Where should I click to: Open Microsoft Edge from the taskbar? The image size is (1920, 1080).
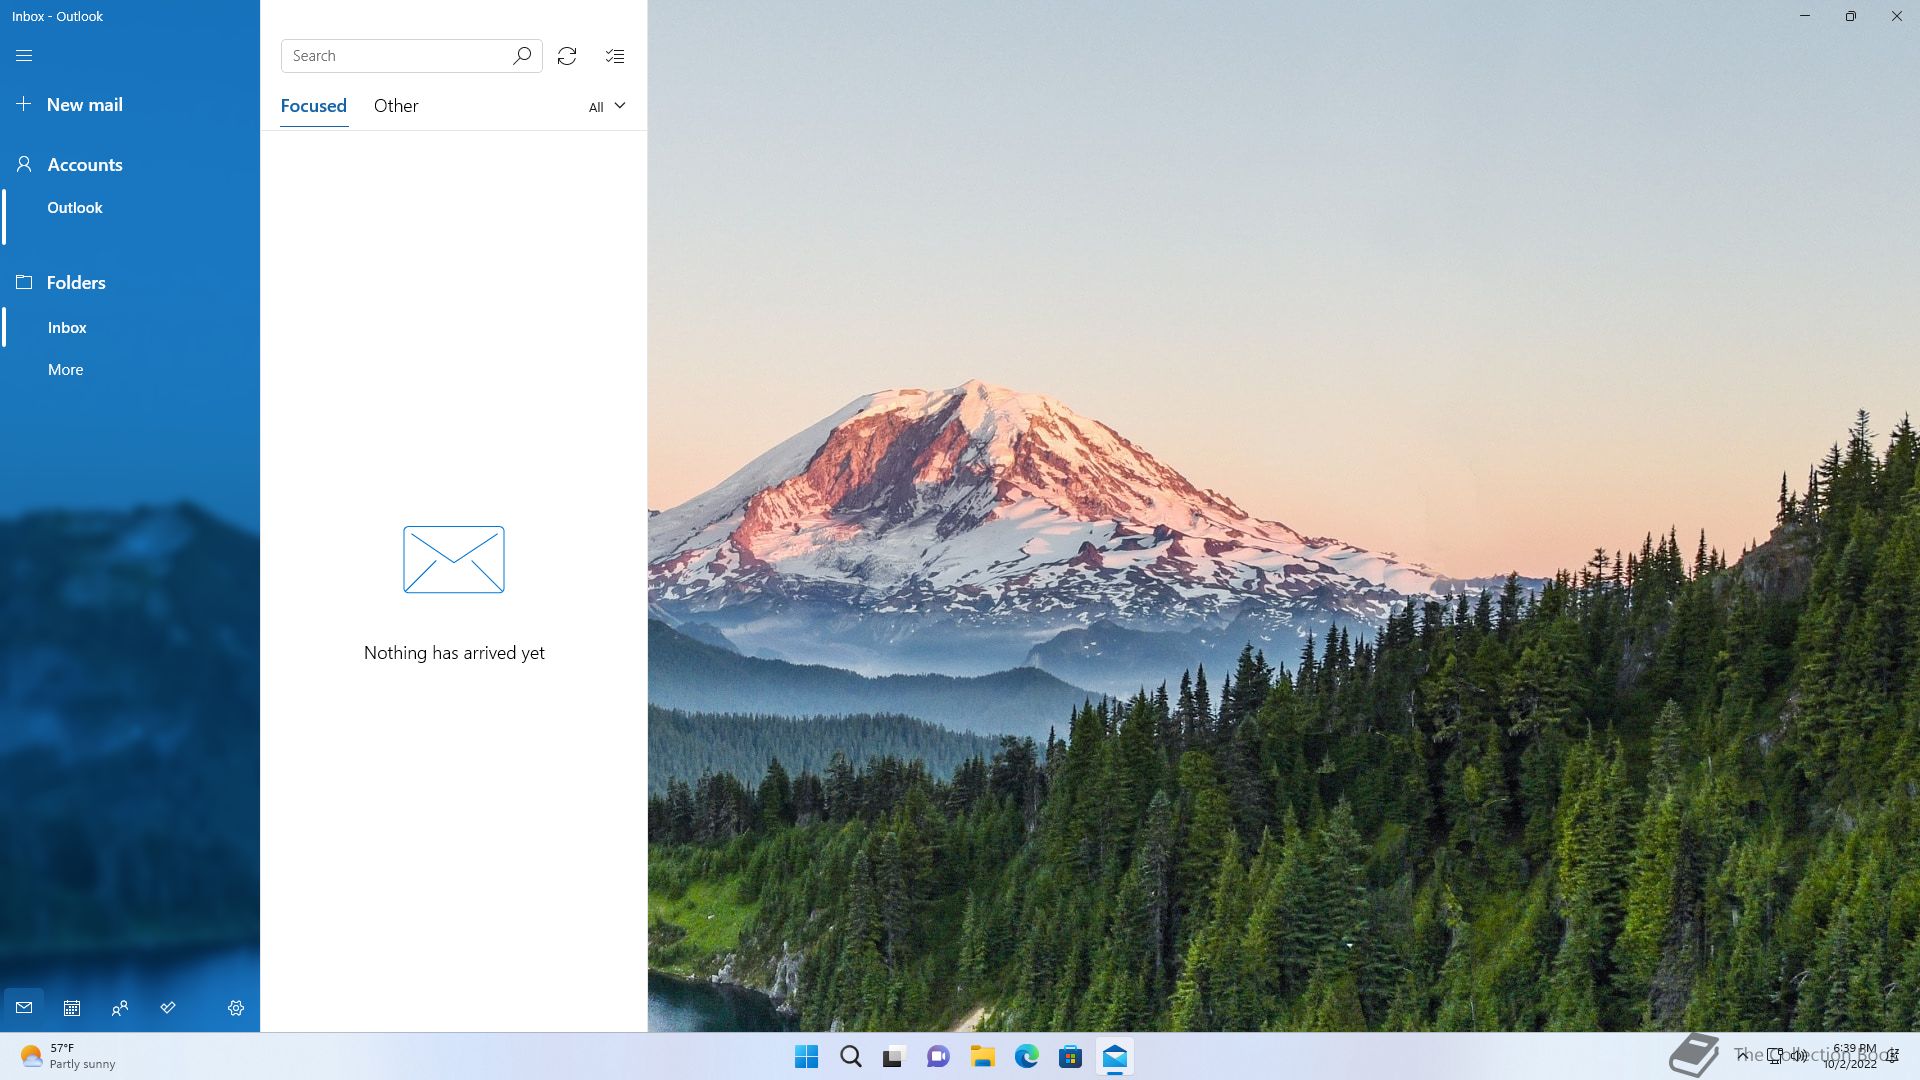point(1026,1057)
